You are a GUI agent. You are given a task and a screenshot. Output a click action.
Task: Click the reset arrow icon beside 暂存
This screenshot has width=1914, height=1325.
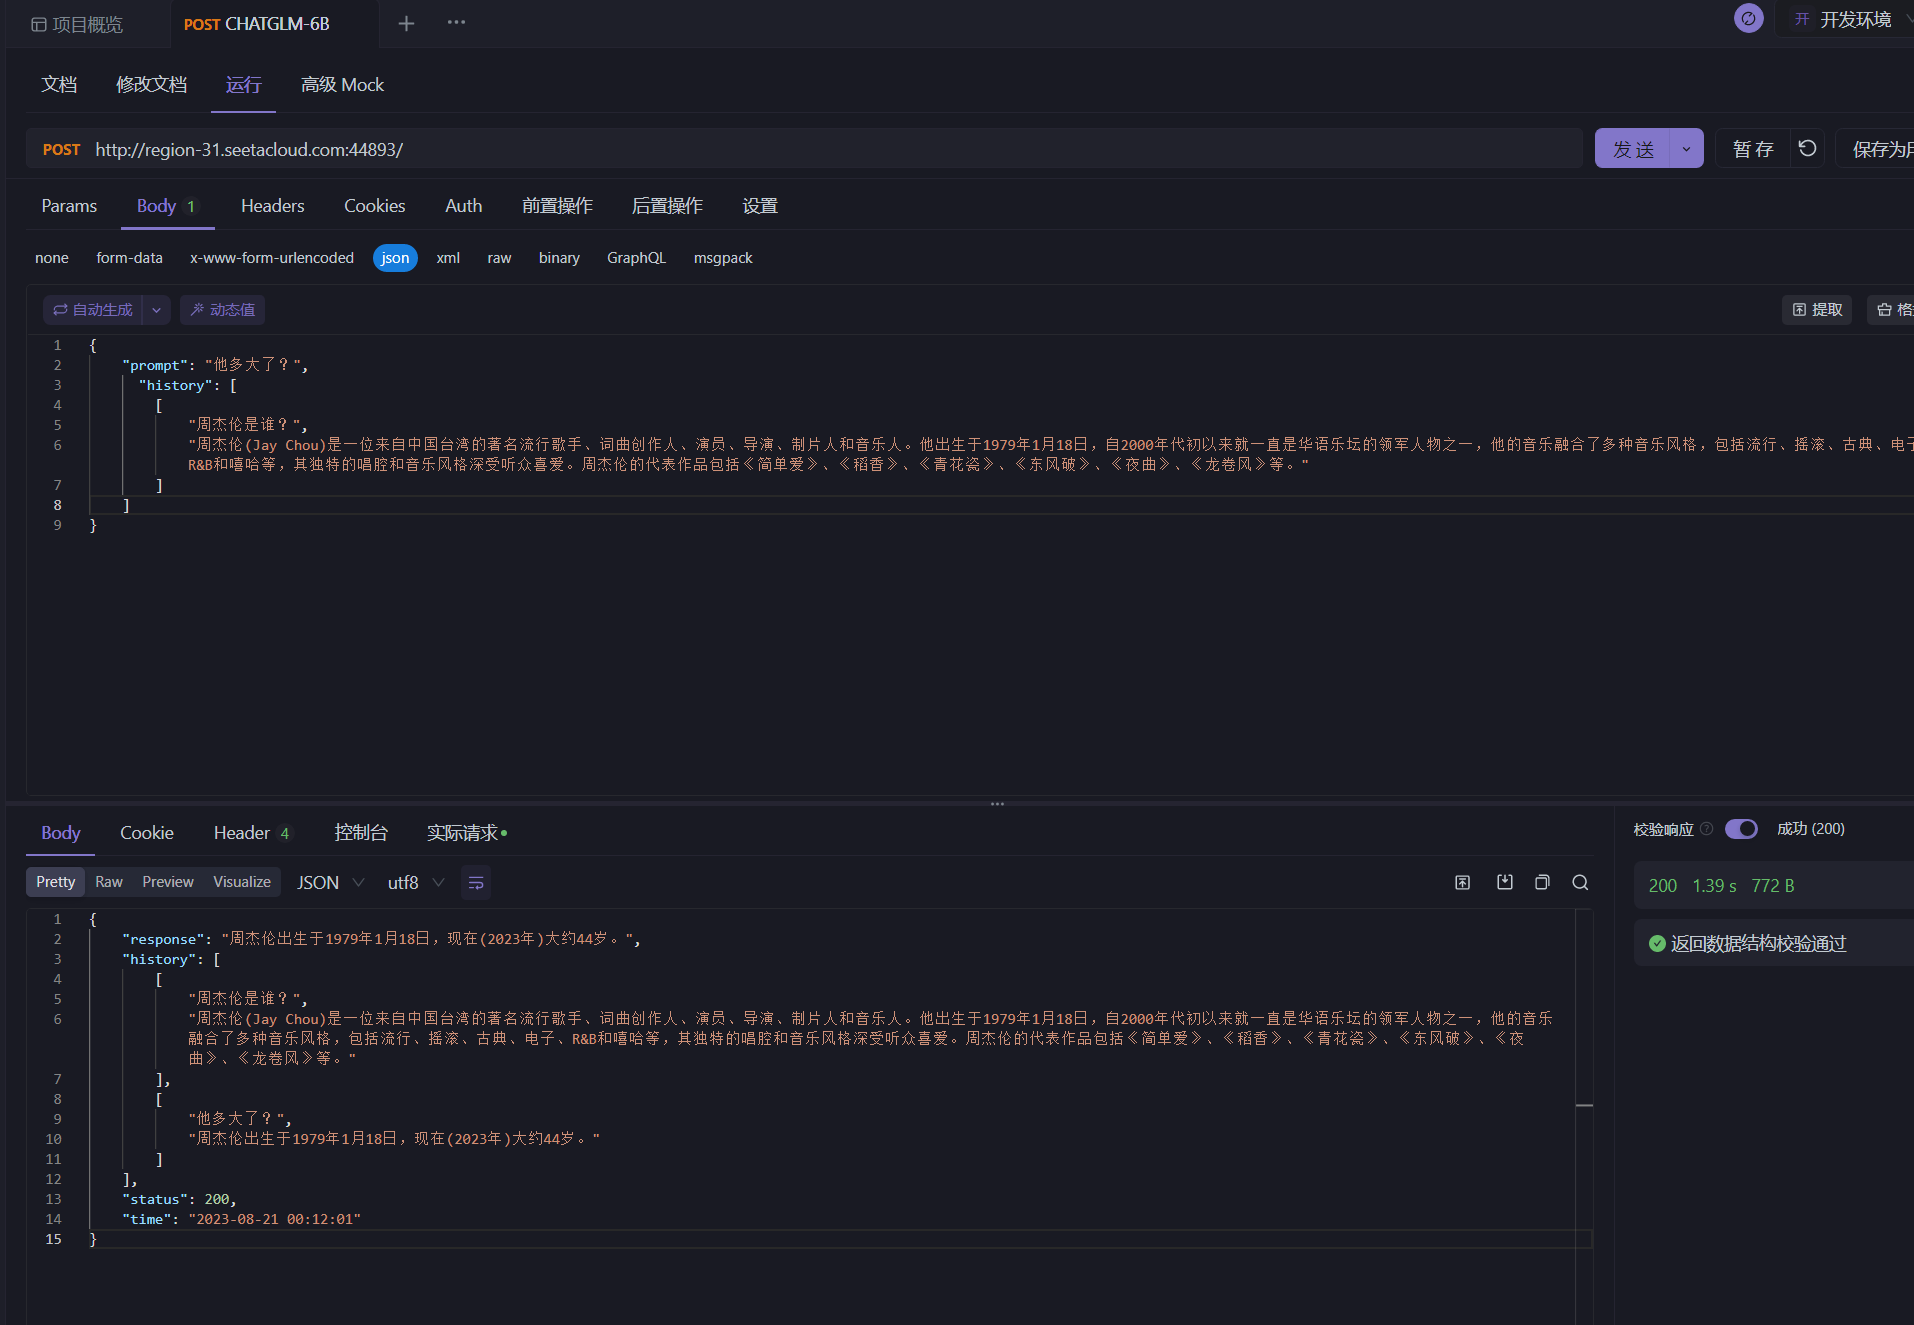tap(1807, 149)
